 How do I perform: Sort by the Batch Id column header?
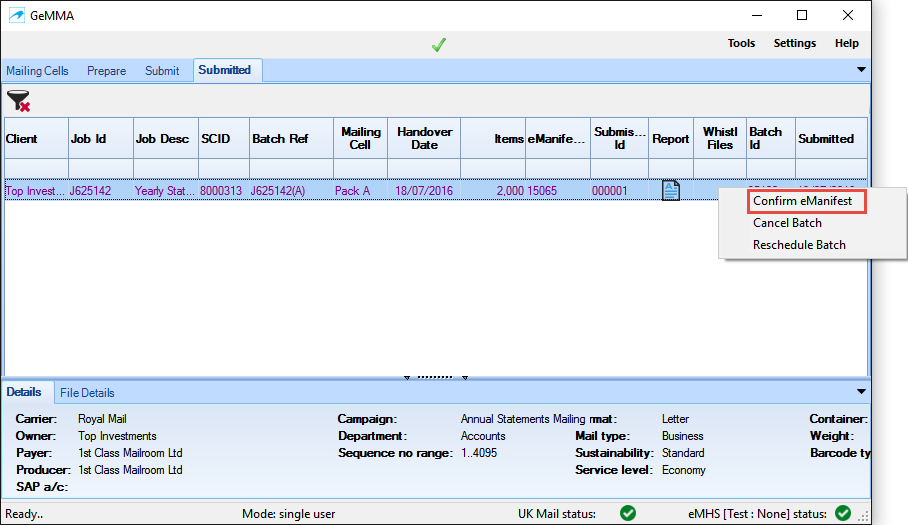click(771, 138)
